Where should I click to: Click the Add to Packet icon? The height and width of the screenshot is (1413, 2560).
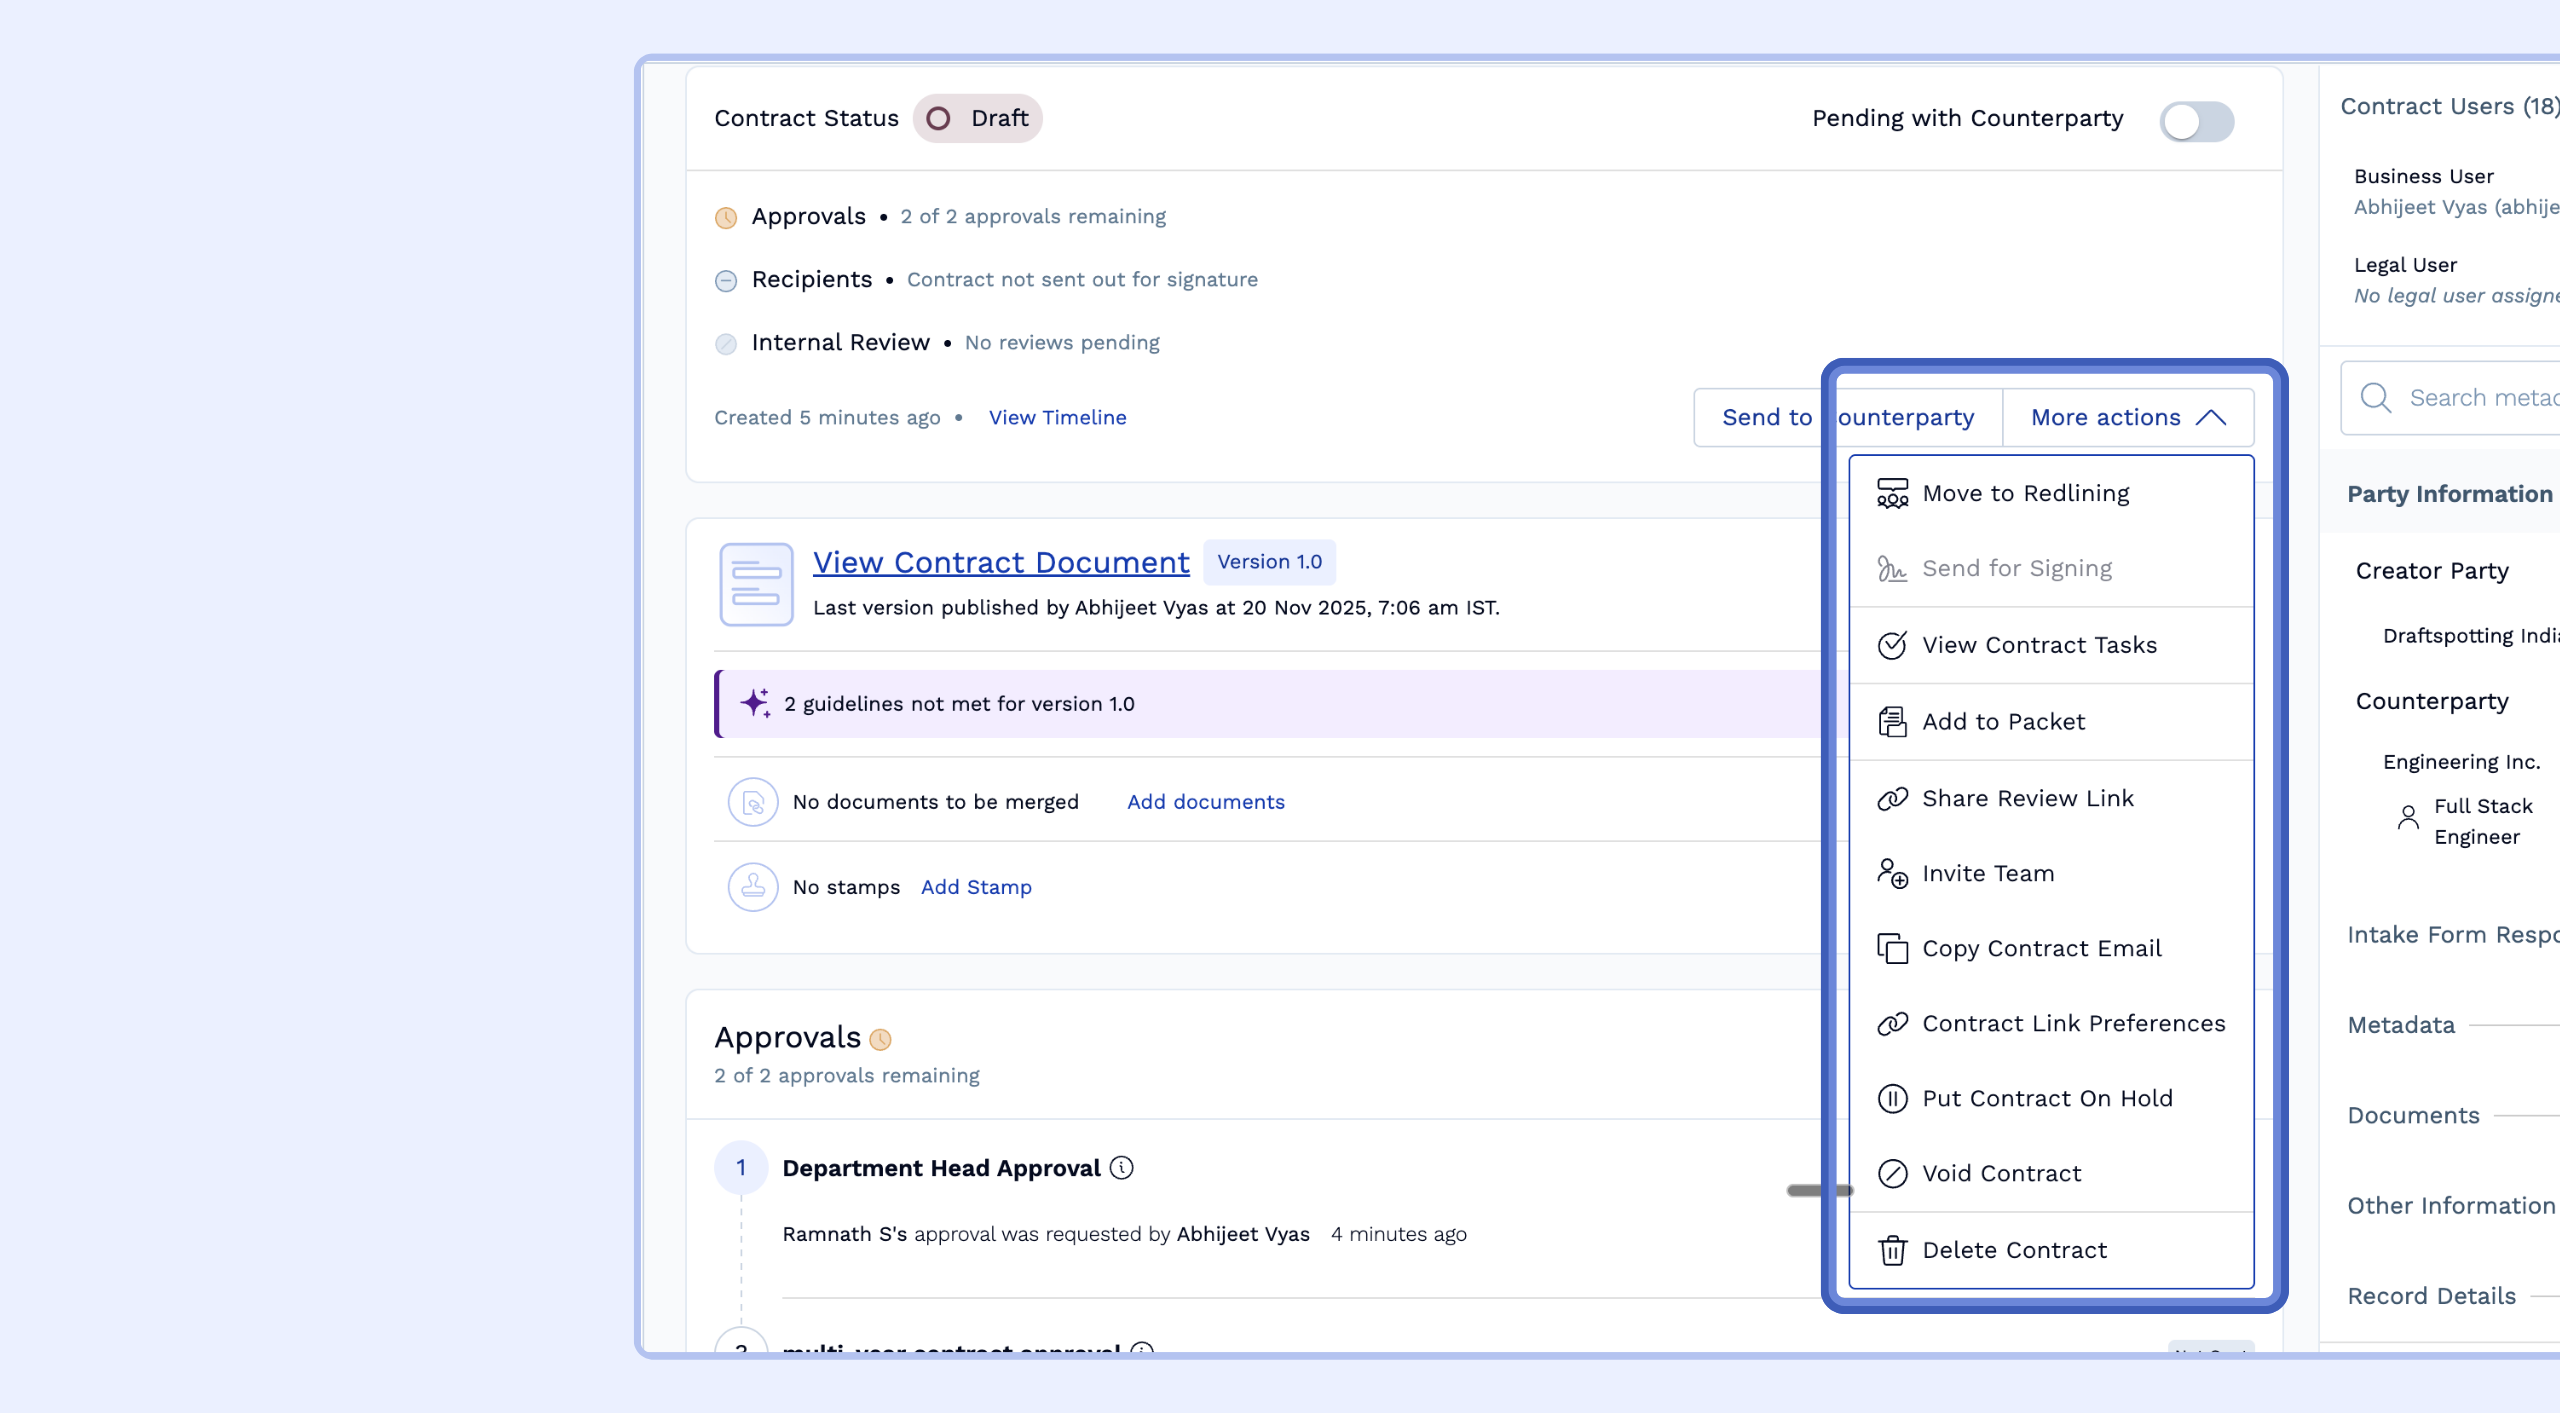pos(1892,722)
